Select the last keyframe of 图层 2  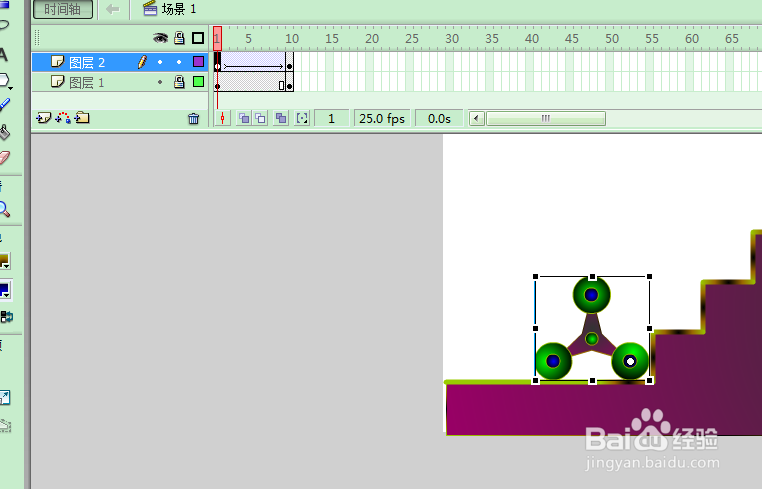[290, 62]
